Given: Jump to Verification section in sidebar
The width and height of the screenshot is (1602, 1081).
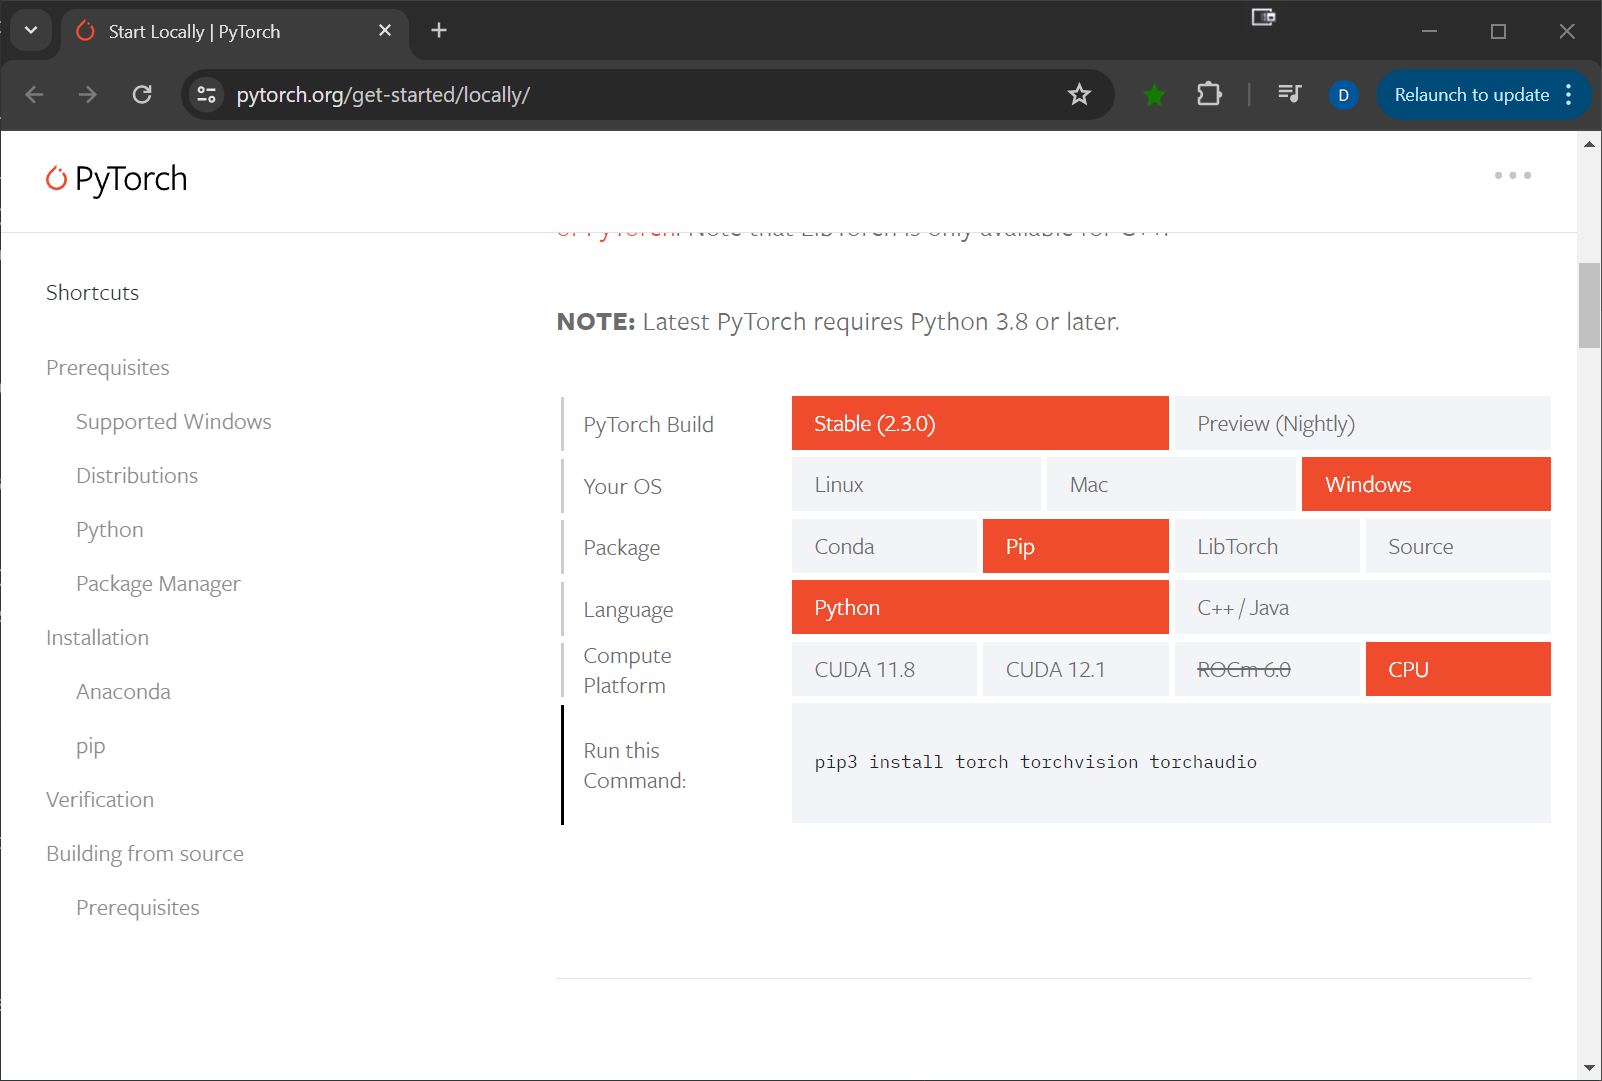Looking at the screenshot, I should [x=100, y=800].
